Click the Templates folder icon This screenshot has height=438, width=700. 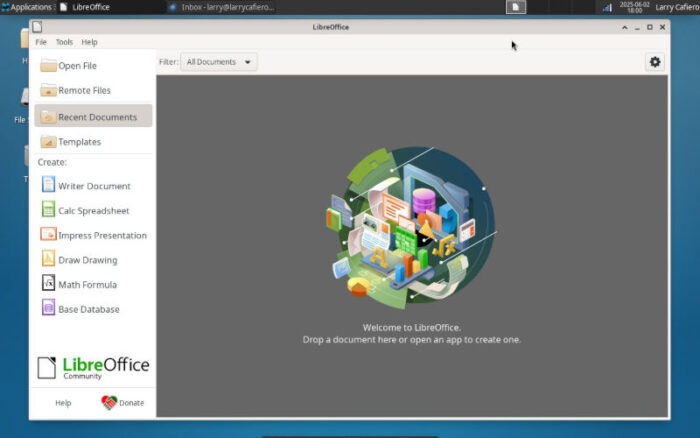pyautogui.click(x=48, y=142)
